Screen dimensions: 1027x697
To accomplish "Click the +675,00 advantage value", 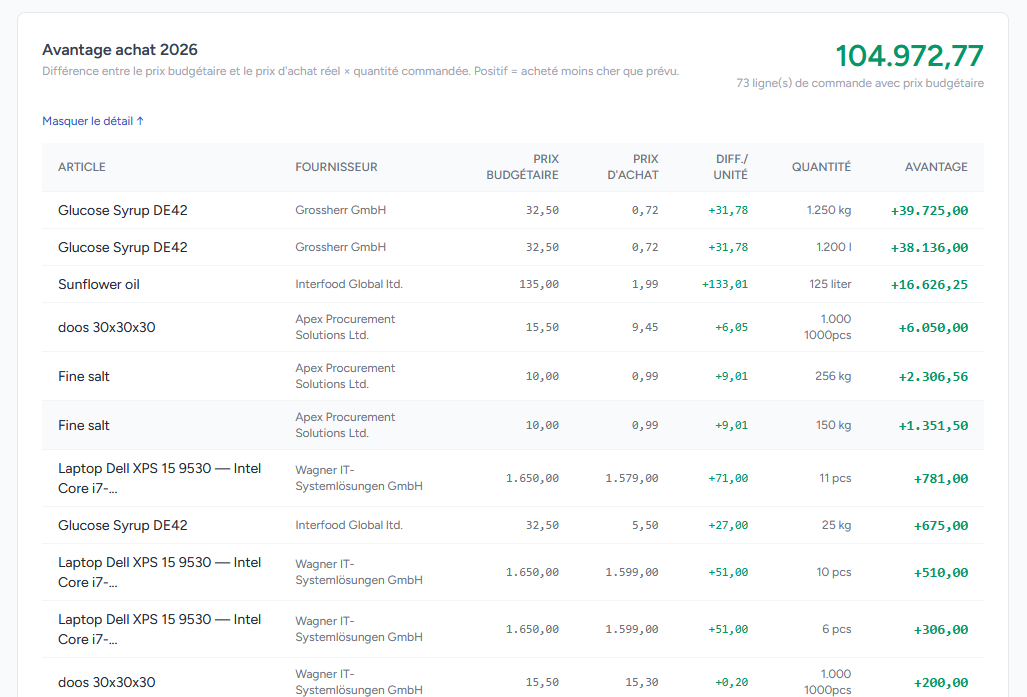I will [x=941, y=526].
